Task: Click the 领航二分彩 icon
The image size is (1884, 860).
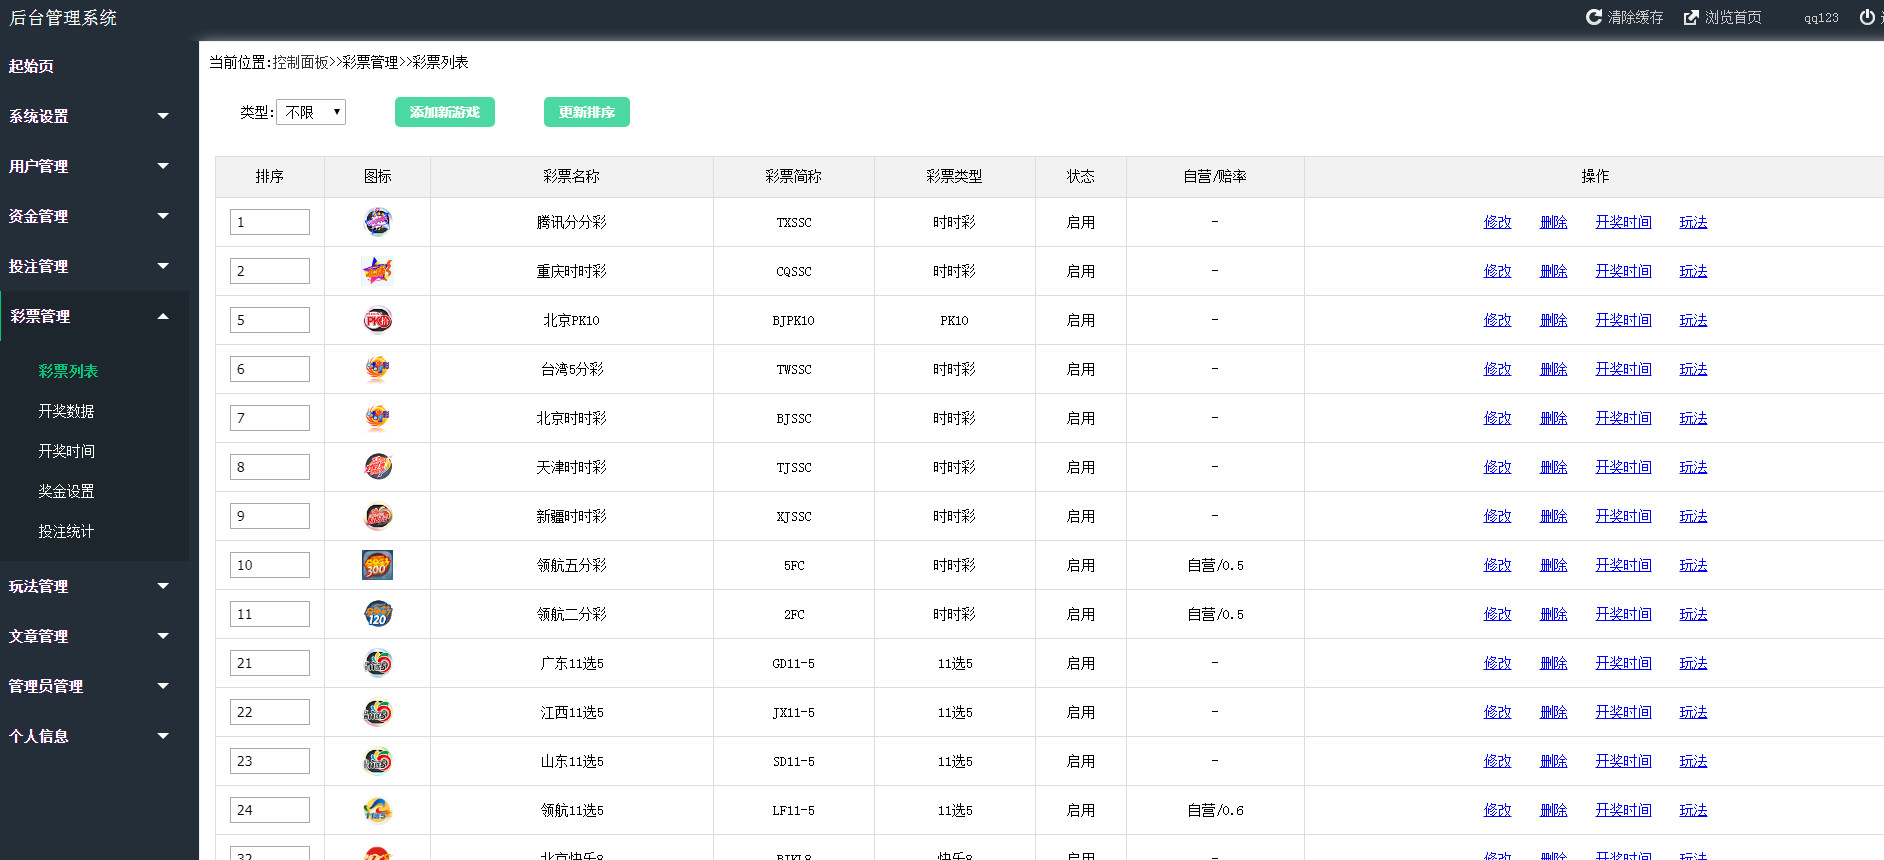Action: click(x=377, y=614)
